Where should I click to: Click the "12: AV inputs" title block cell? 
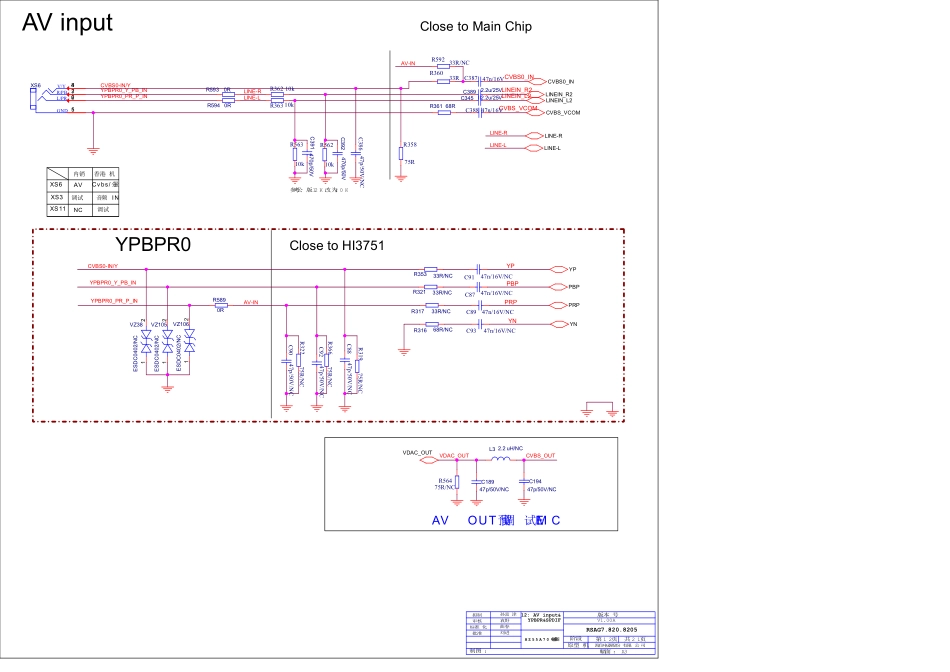[x=542, y=615]
